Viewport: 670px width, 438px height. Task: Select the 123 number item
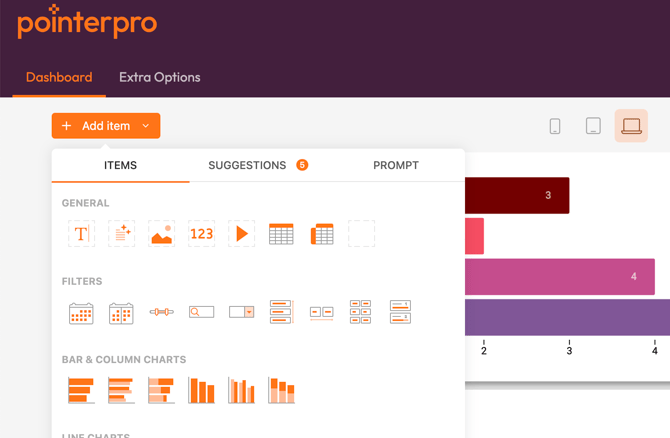coord(201,233)
